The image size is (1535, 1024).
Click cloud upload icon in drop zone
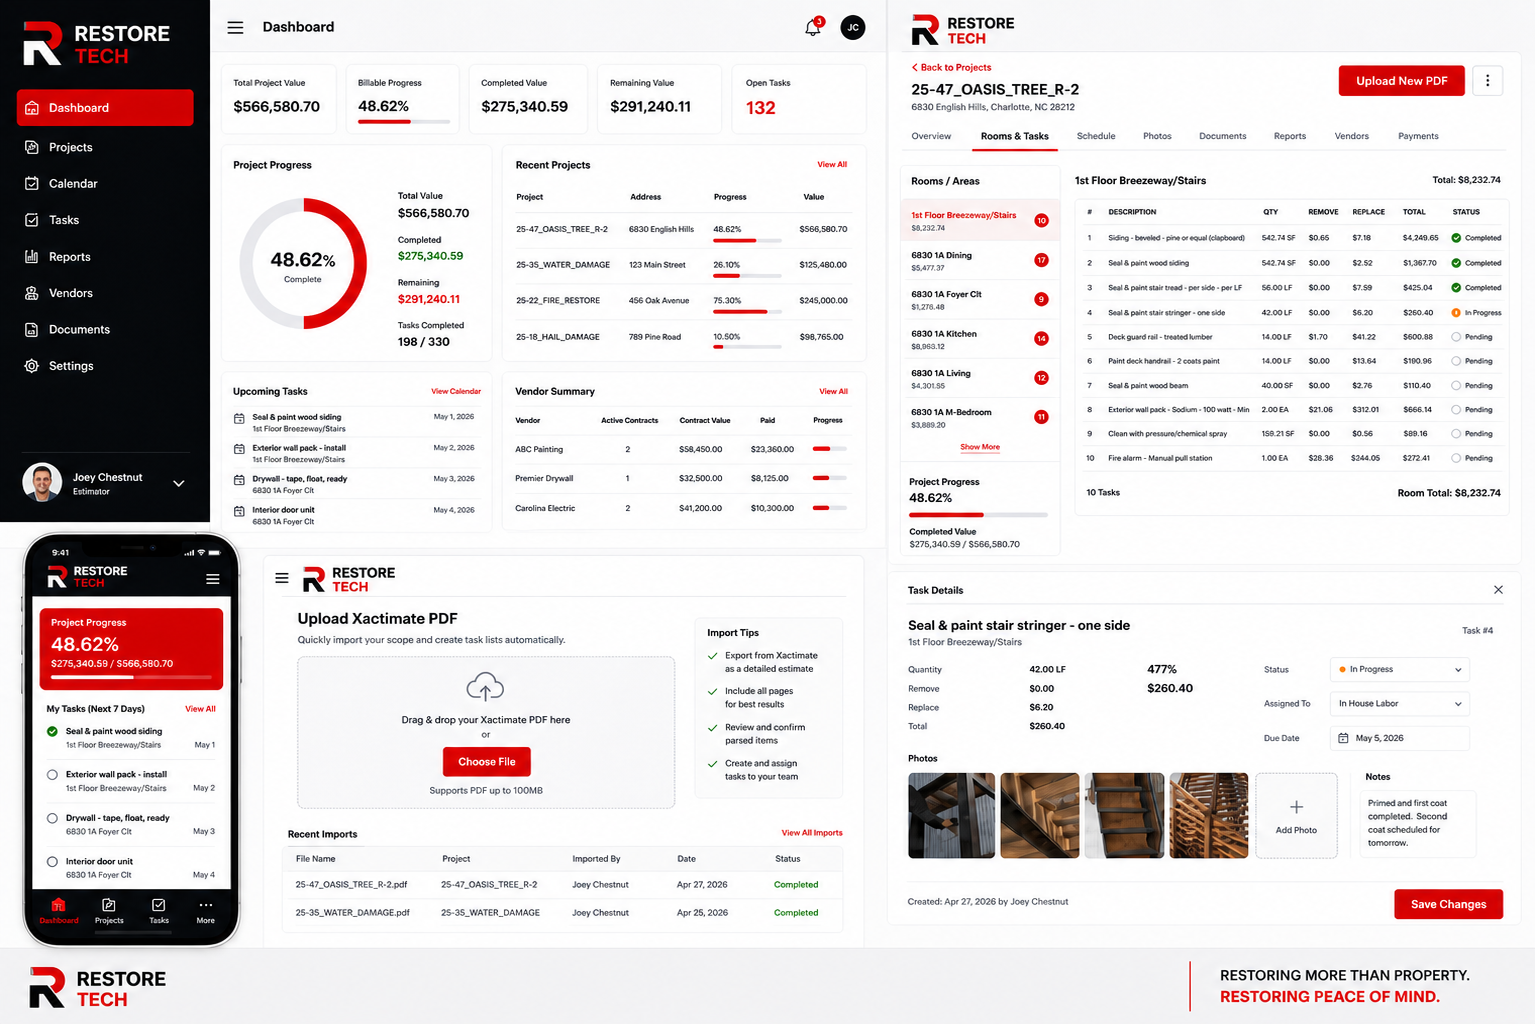[x=485, y=688]
